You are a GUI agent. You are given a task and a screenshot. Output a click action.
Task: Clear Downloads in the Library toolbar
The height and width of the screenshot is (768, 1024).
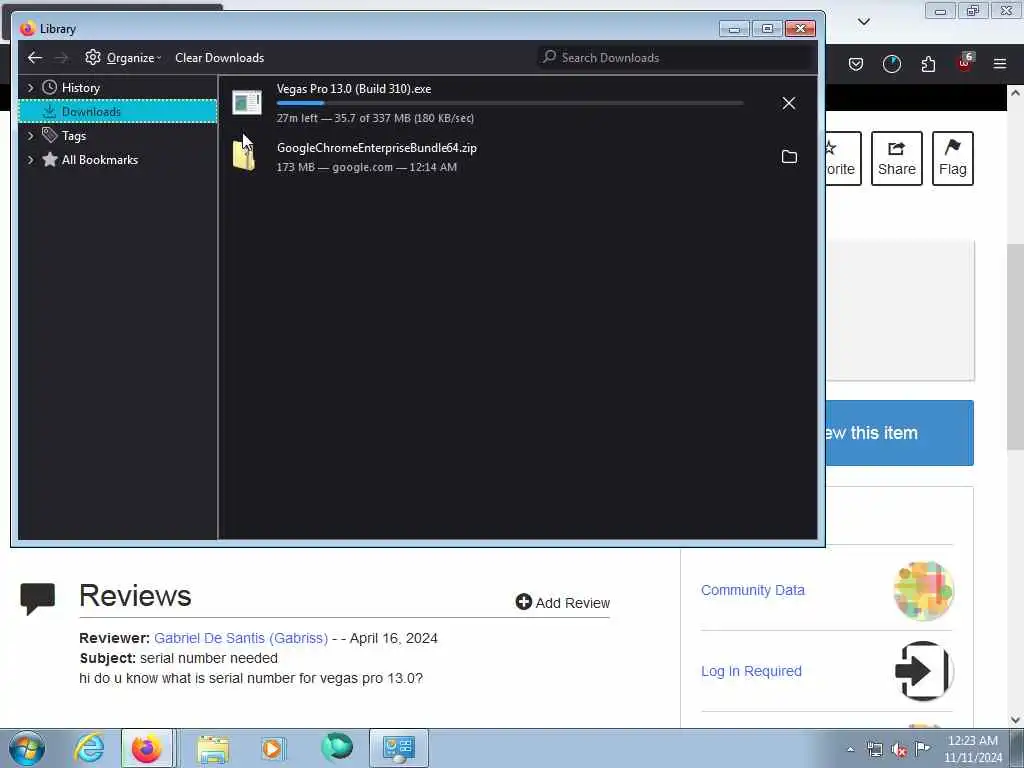tap(219, 58)
